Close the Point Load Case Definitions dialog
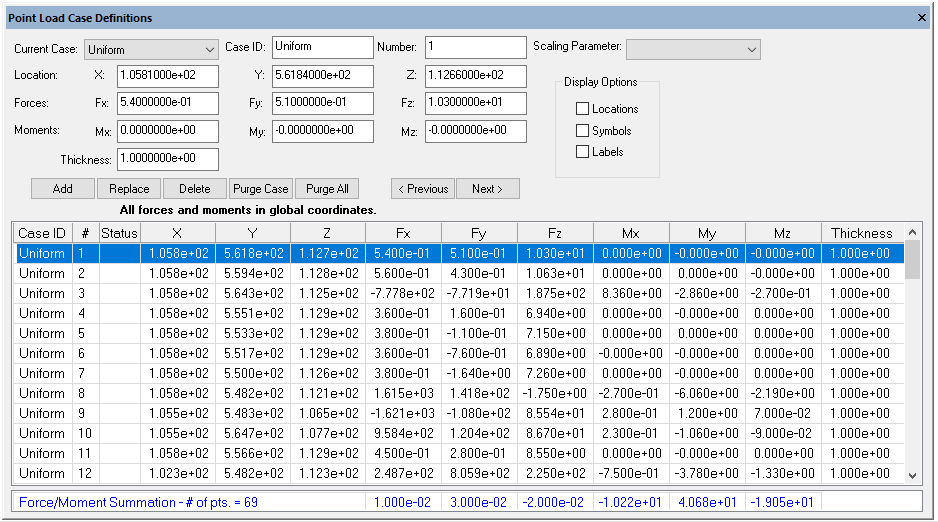Viewport: 938px width, 522px height. click(921, 17)
